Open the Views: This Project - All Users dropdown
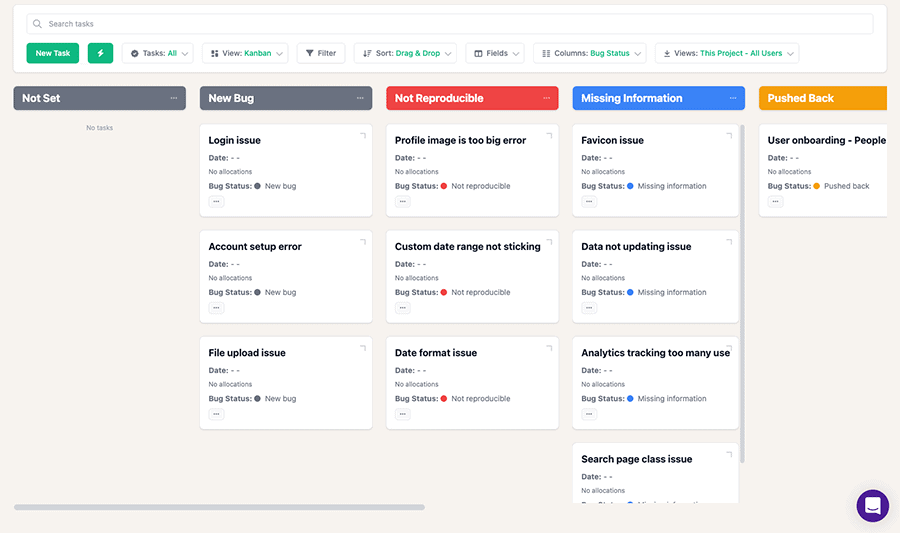 tap(726, 53)
